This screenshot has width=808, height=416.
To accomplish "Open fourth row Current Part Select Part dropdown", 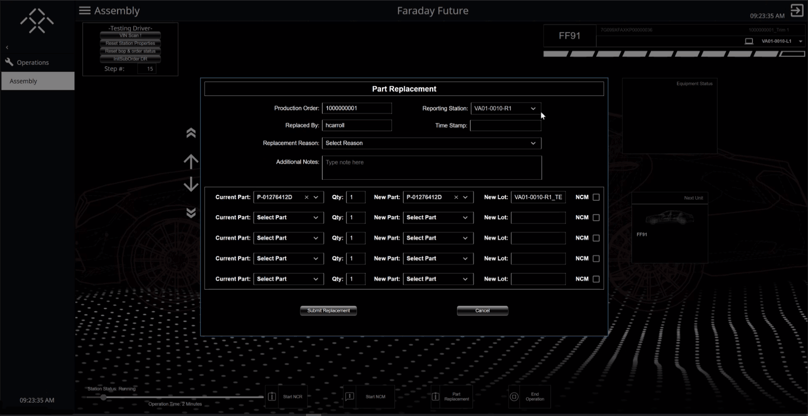I will pos(288,259).
